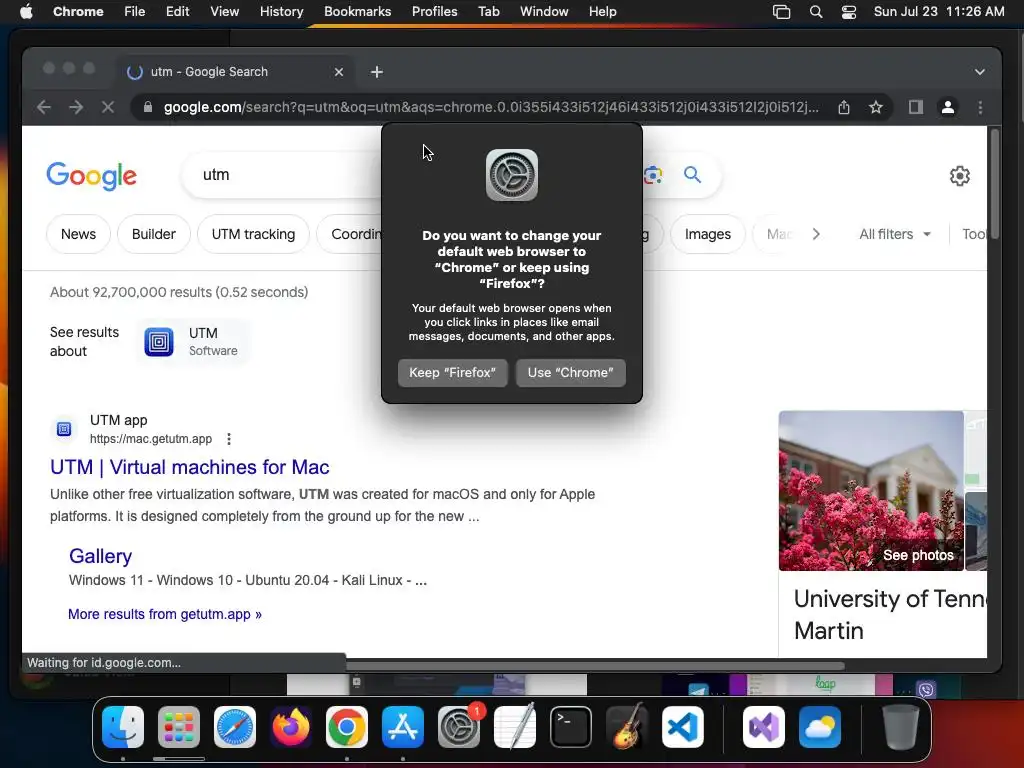Search by image with Lens icon
1024x768 pixels.
tap(653, 175)
